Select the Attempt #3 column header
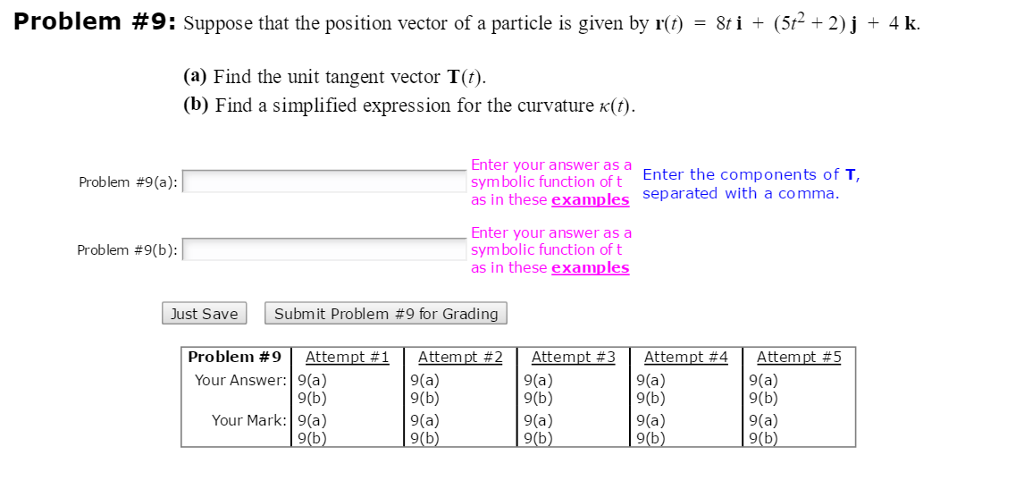The image size is (1024, 489). pos(573,358)
